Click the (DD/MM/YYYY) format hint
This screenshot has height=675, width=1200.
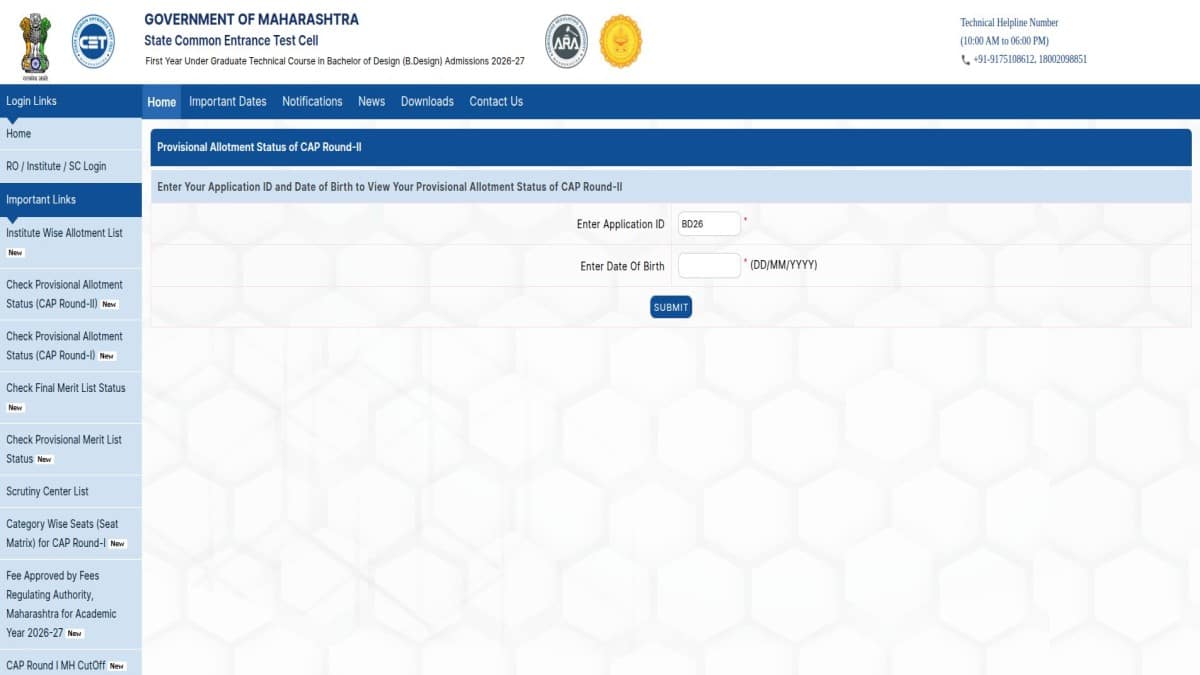click(x=784, y=265)
